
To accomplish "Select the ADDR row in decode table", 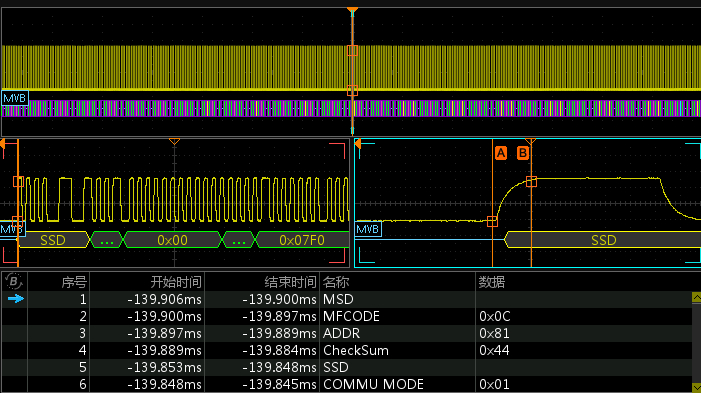I will click(346, 334).
